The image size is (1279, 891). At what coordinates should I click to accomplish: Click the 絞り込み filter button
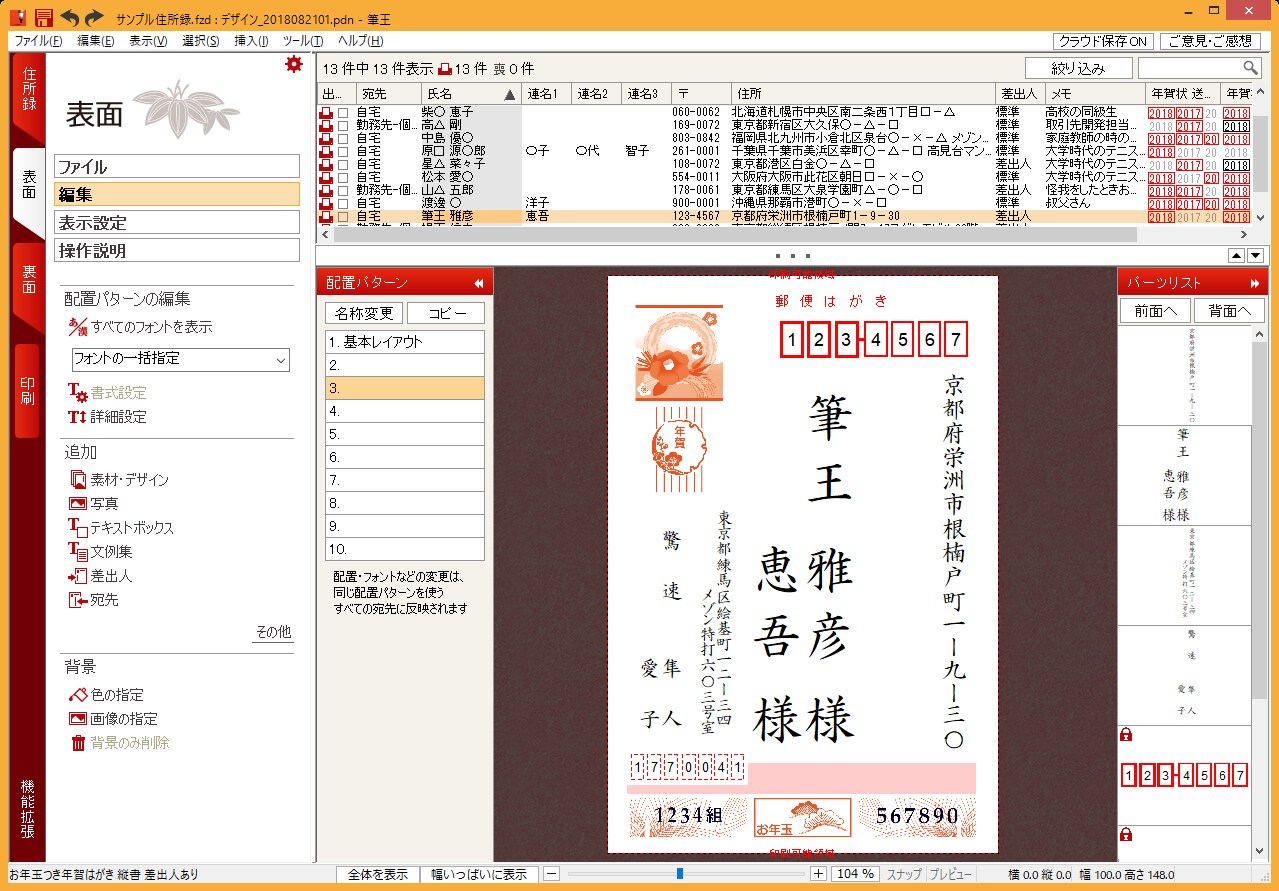point(1079,68)
